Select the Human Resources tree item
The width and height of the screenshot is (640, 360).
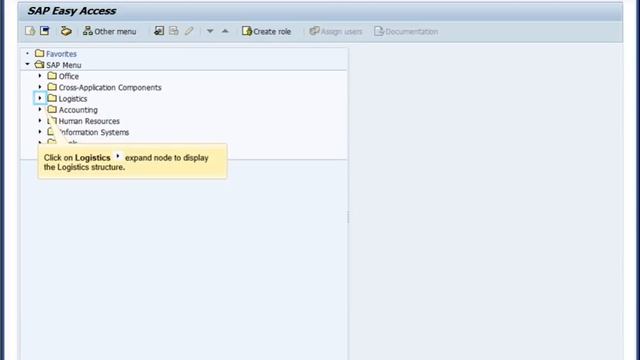coord(89,121)
